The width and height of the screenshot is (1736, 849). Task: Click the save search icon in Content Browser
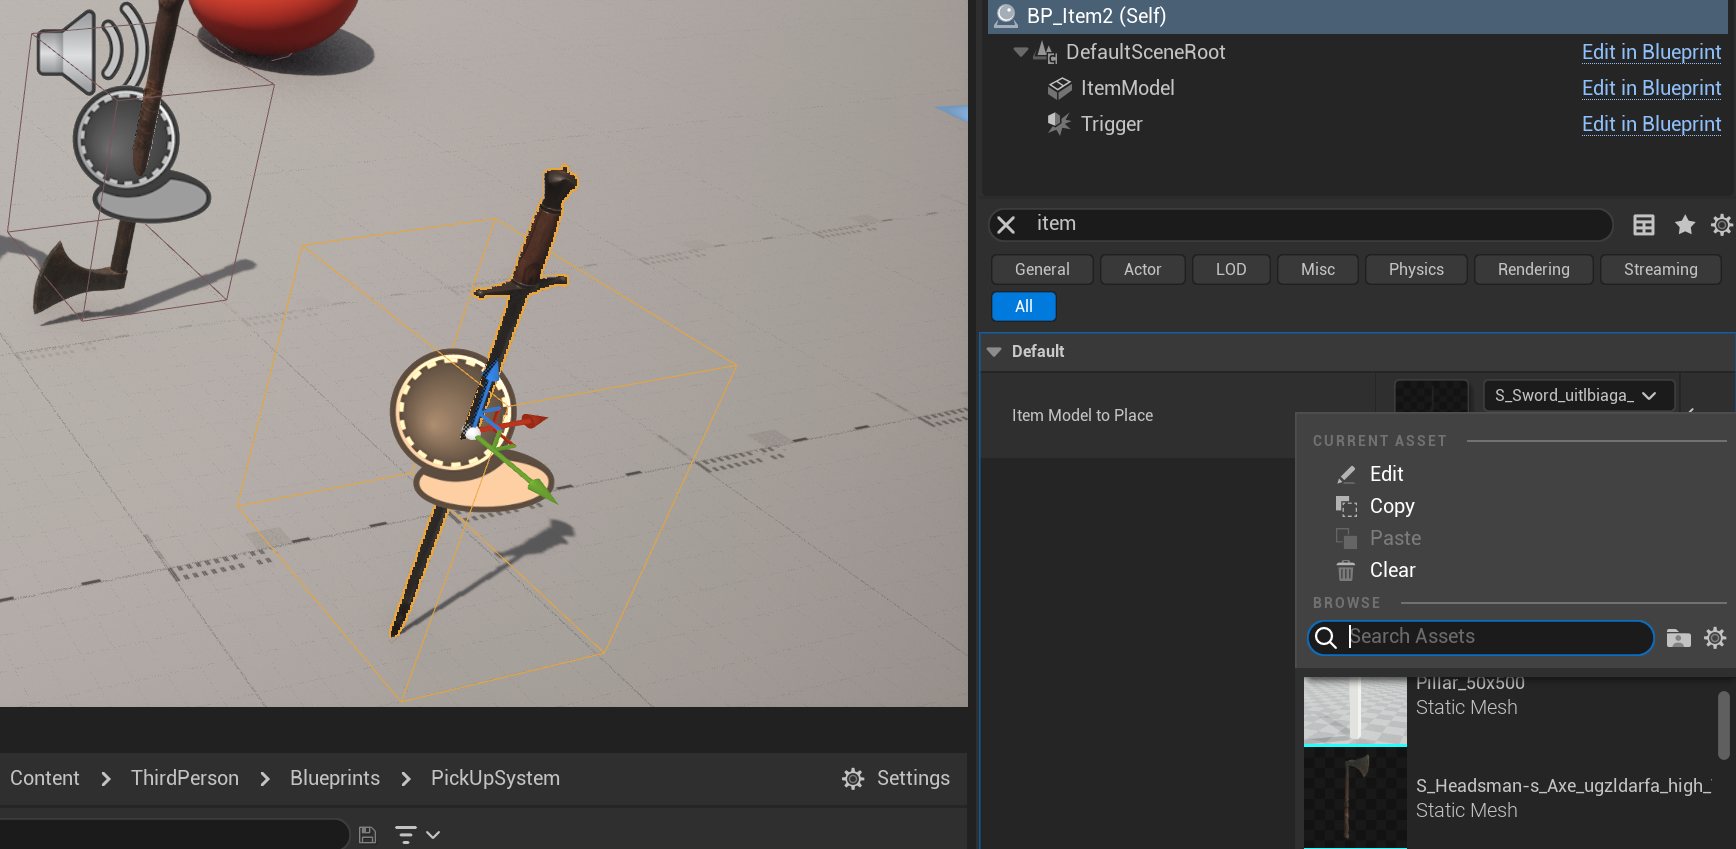368,835
